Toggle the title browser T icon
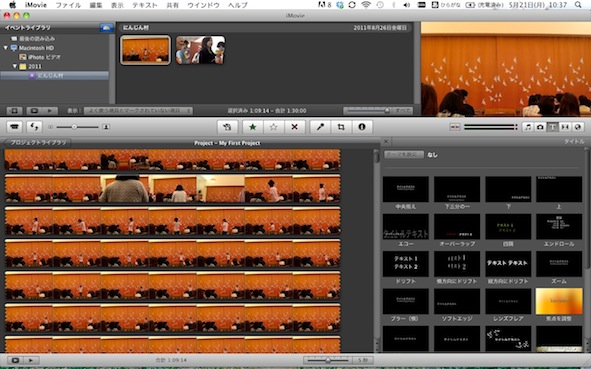 (553, 127)
